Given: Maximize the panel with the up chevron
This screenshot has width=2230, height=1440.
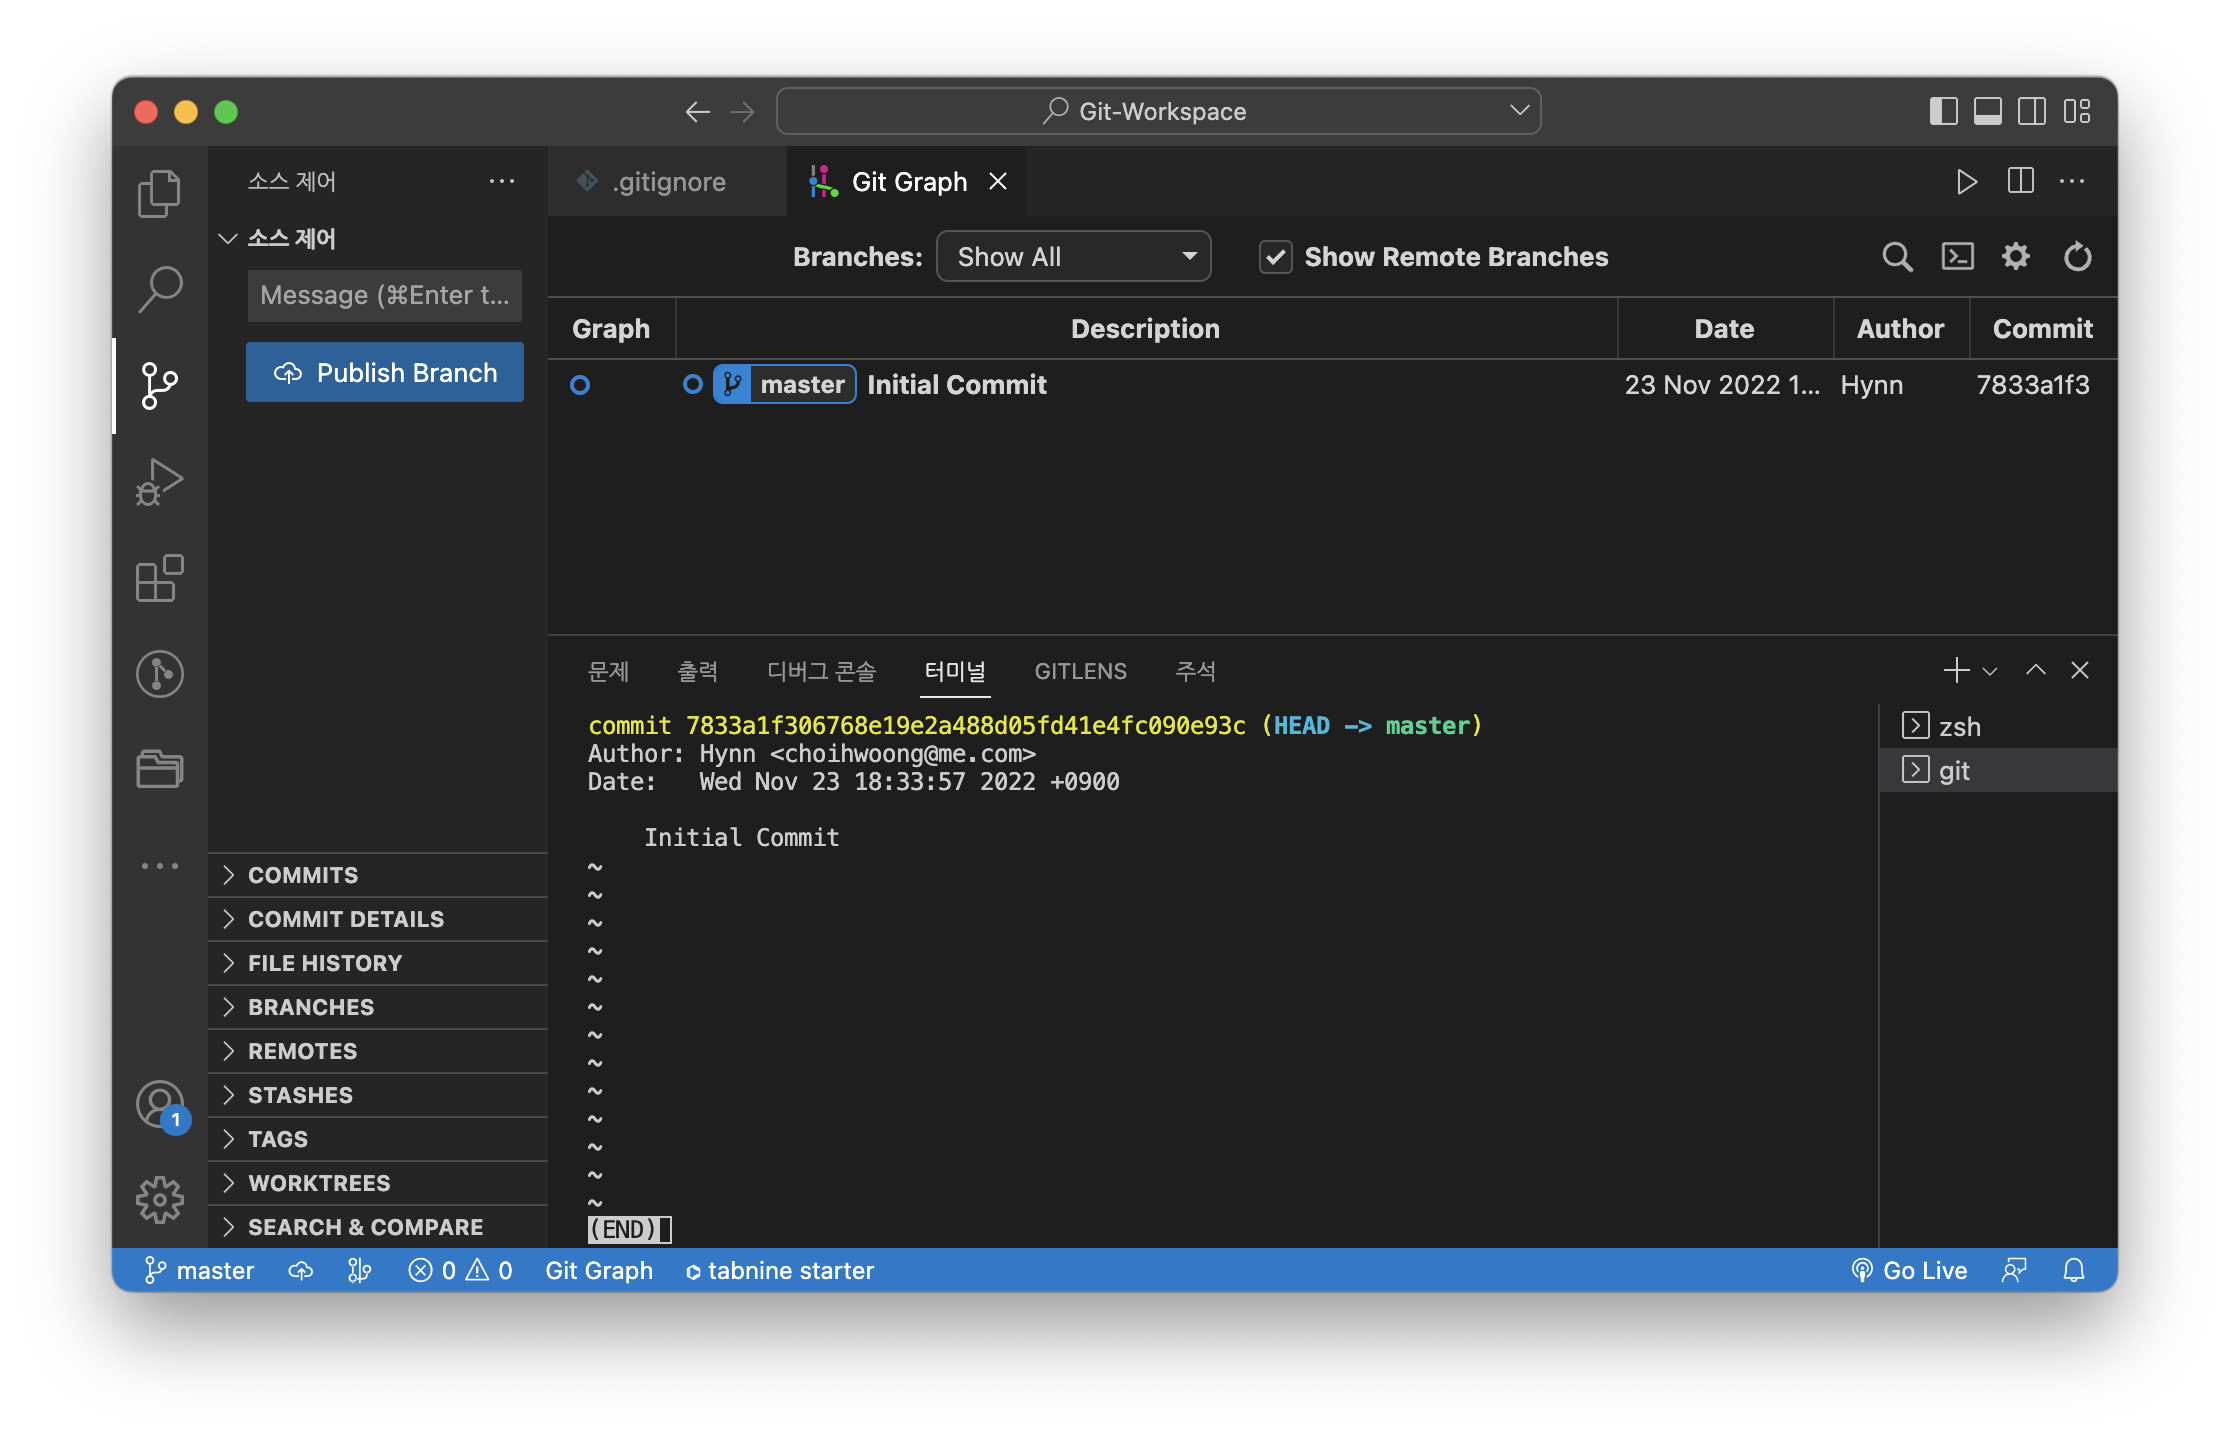Looking at the screenshot, I should coord(2035,670).
